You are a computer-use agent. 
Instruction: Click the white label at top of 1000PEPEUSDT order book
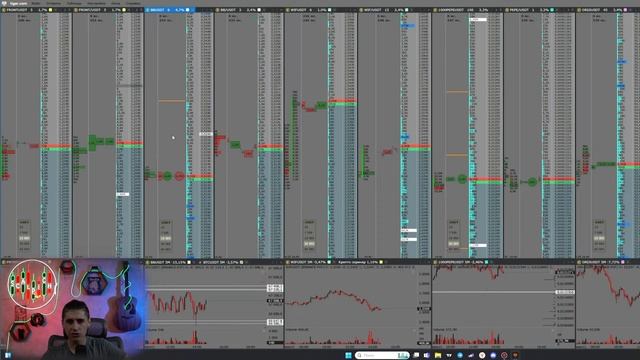tap(478, 19)
